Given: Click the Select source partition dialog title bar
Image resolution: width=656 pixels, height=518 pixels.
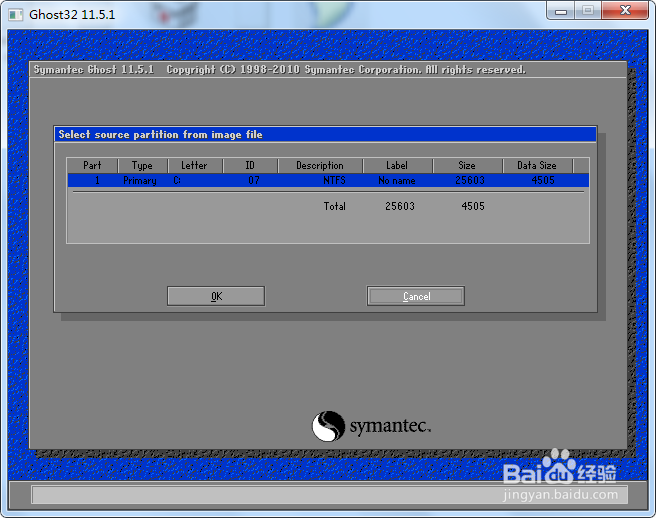Looking at the screenshot, I should point(325,134).
